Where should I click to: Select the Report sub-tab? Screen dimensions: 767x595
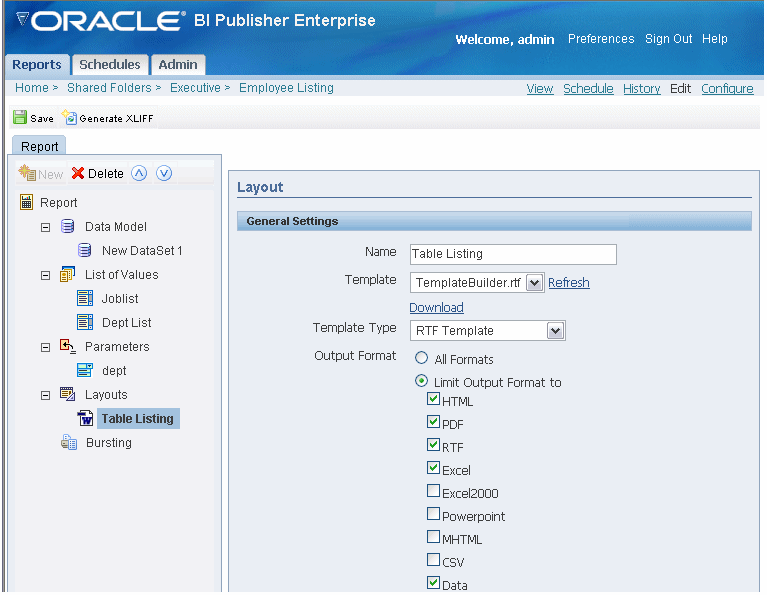(39, 146)
